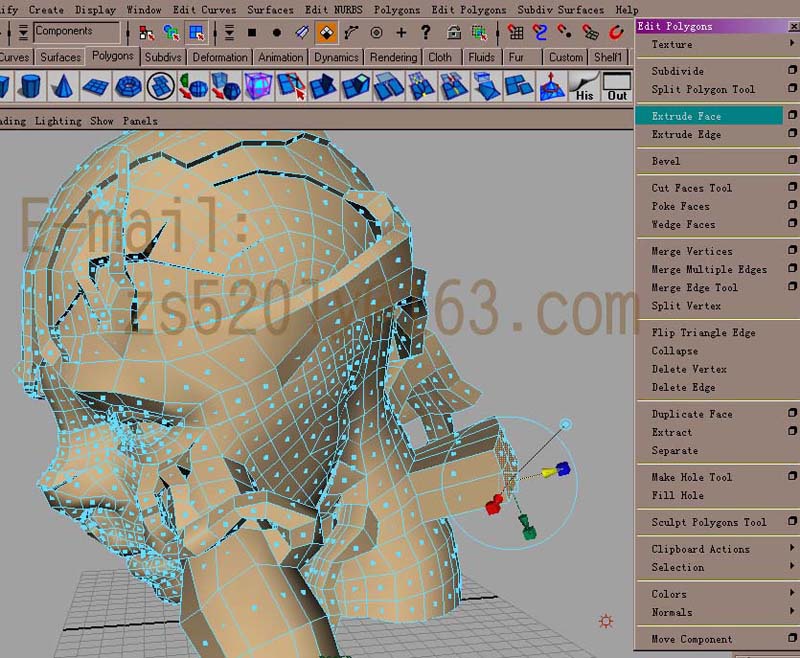Screen dimensions: 800x658
Task: Open the Components selection mode dropdown
Action: click(77, 32)
